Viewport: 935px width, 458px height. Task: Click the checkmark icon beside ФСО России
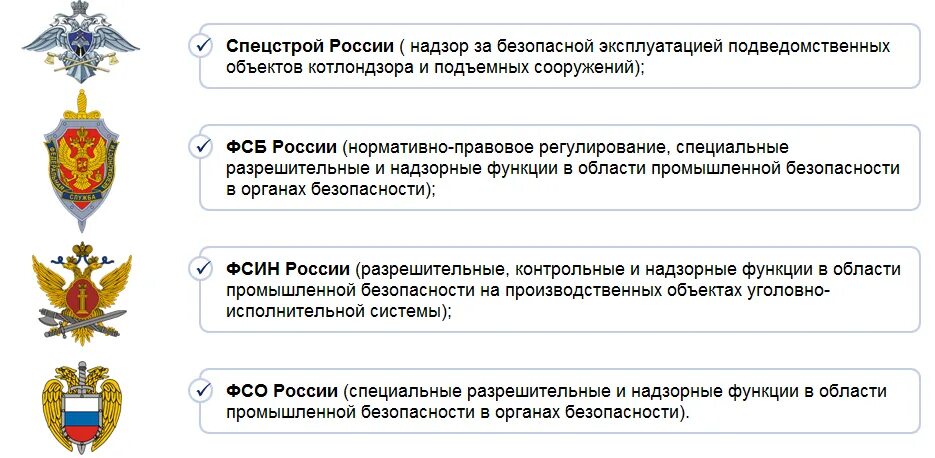[200, 391]
